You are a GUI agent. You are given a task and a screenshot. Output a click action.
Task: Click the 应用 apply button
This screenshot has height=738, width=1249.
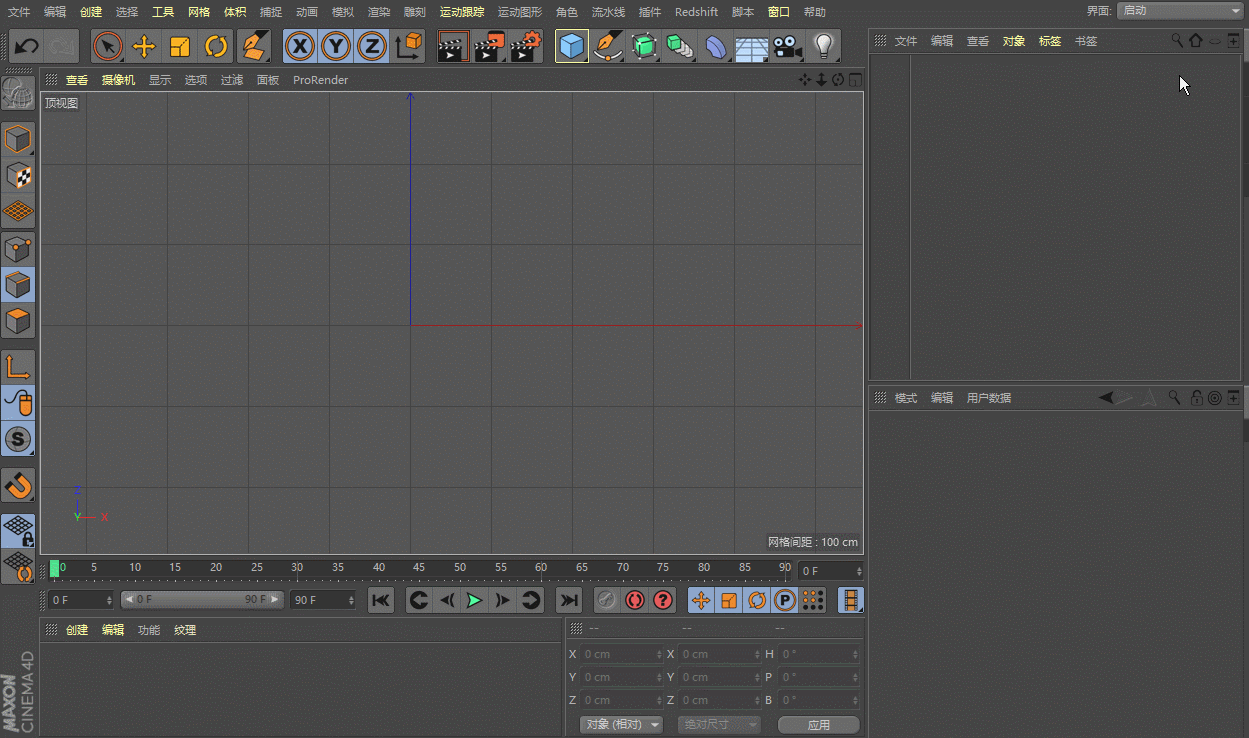tap(818, 724)
